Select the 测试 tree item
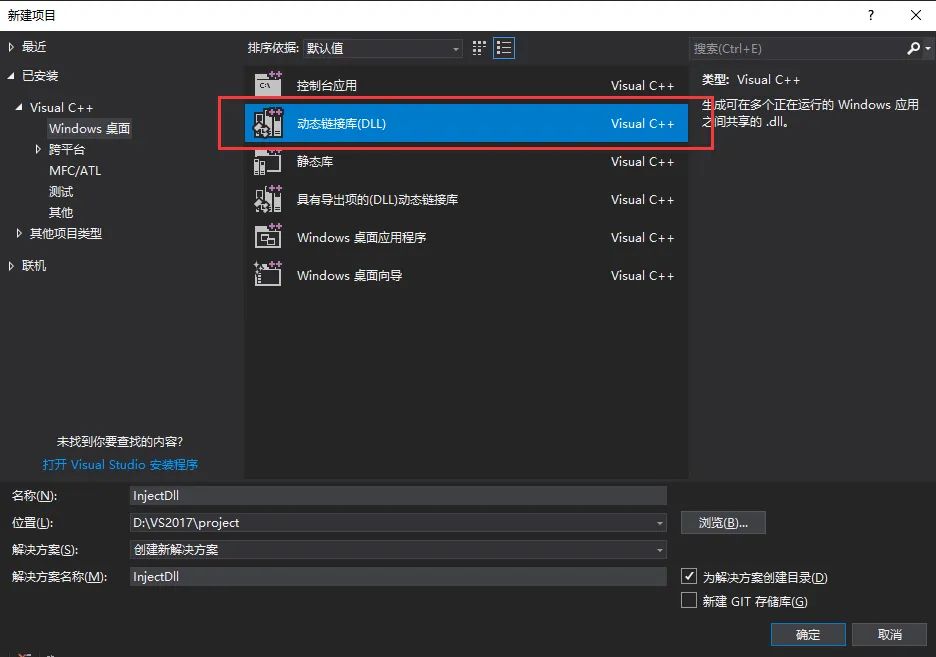 click(x=61, y=192)
